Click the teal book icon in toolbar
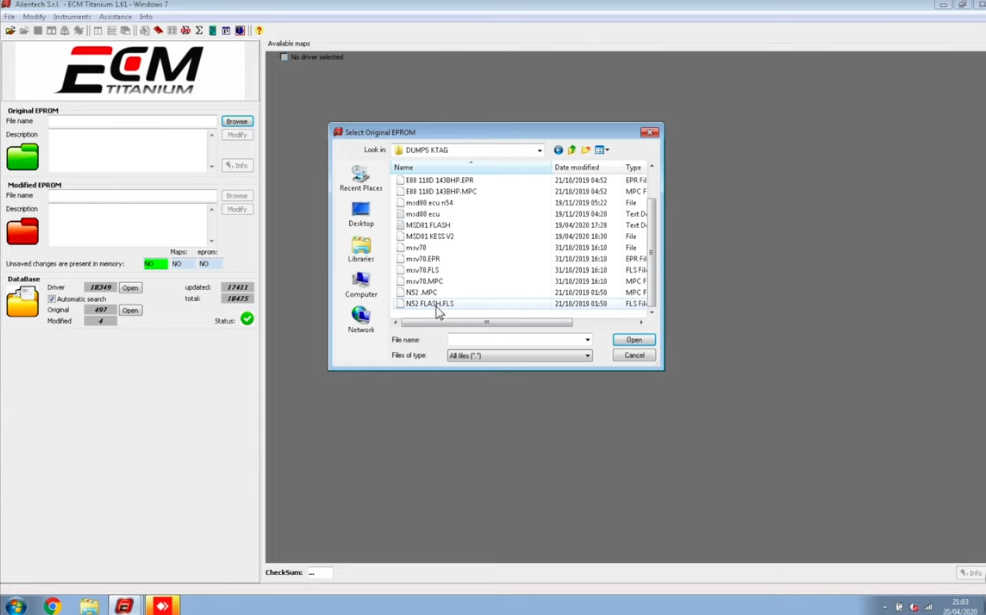The image size is (986, 615). click(x=213, y=30)
